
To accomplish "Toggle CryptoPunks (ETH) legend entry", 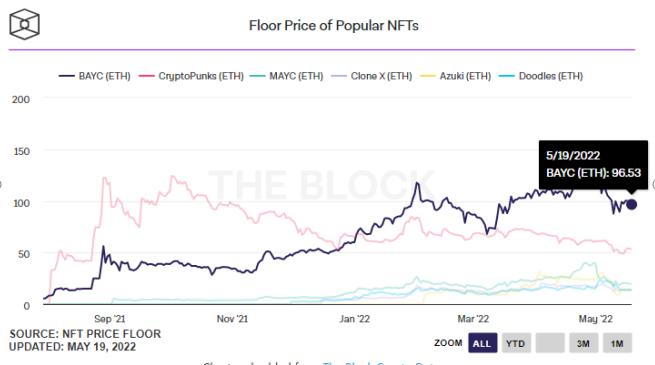I will coord(191,76).
